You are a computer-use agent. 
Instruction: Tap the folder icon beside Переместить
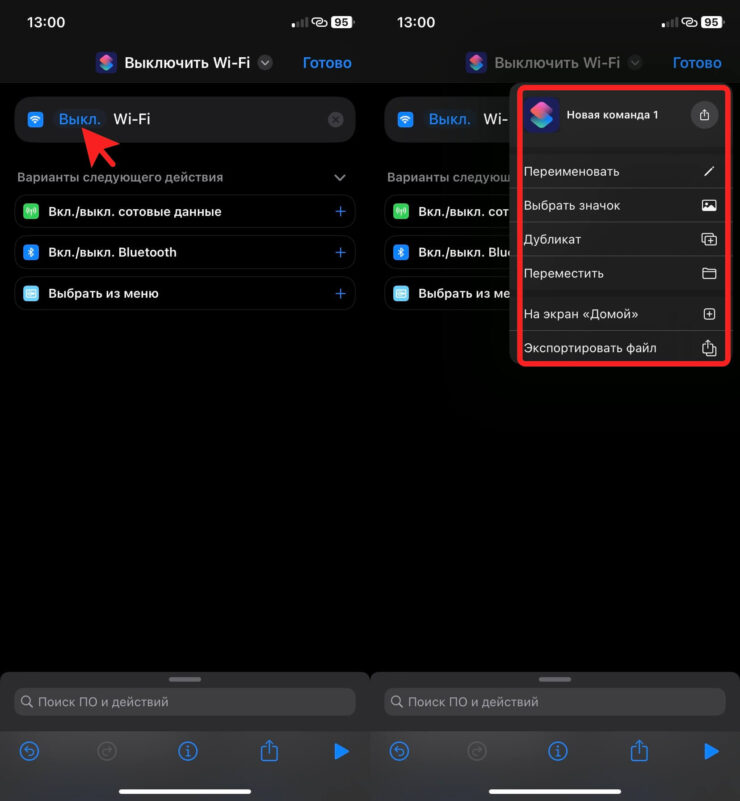pos(709,273)
